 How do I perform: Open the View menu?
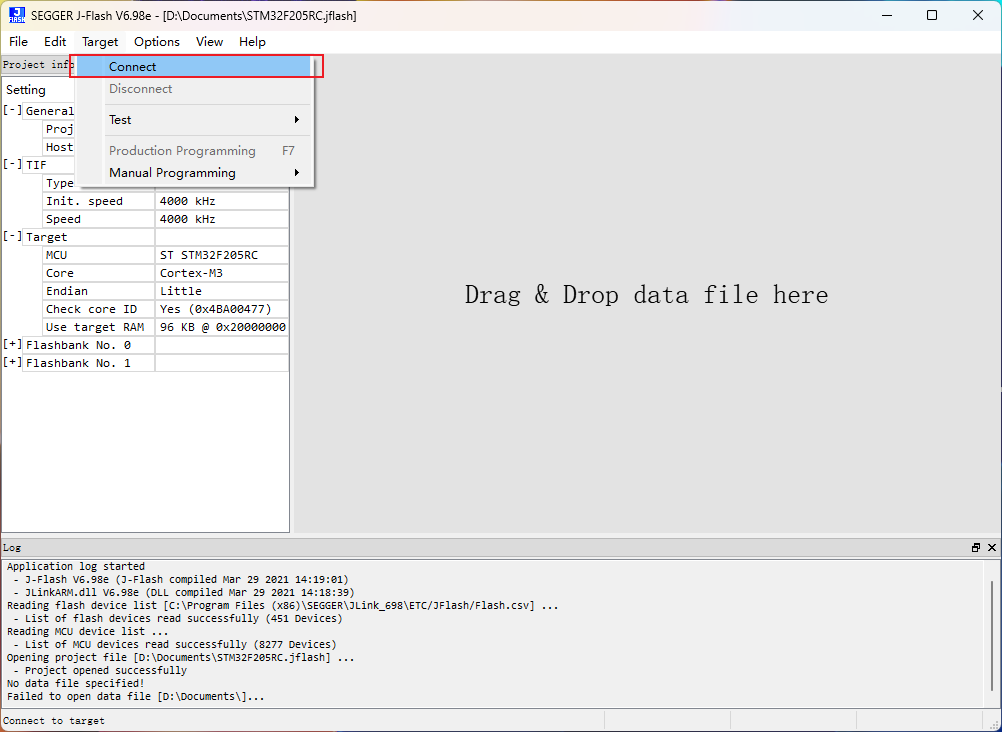pyautogui.click(x=210, y=42)
